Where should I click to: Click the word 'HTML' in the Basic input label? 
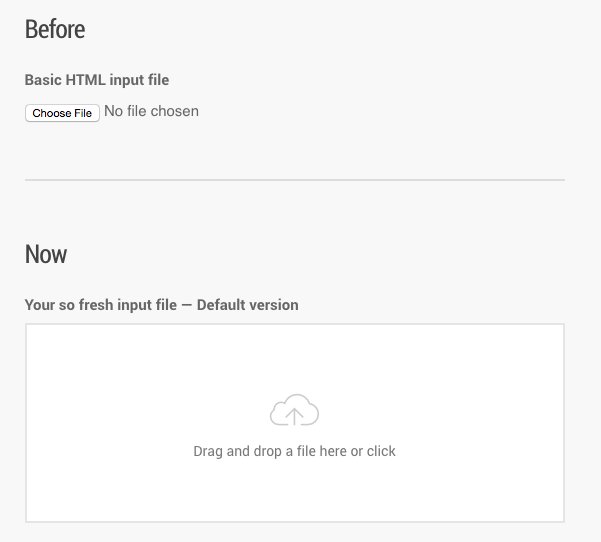[85, 80]
